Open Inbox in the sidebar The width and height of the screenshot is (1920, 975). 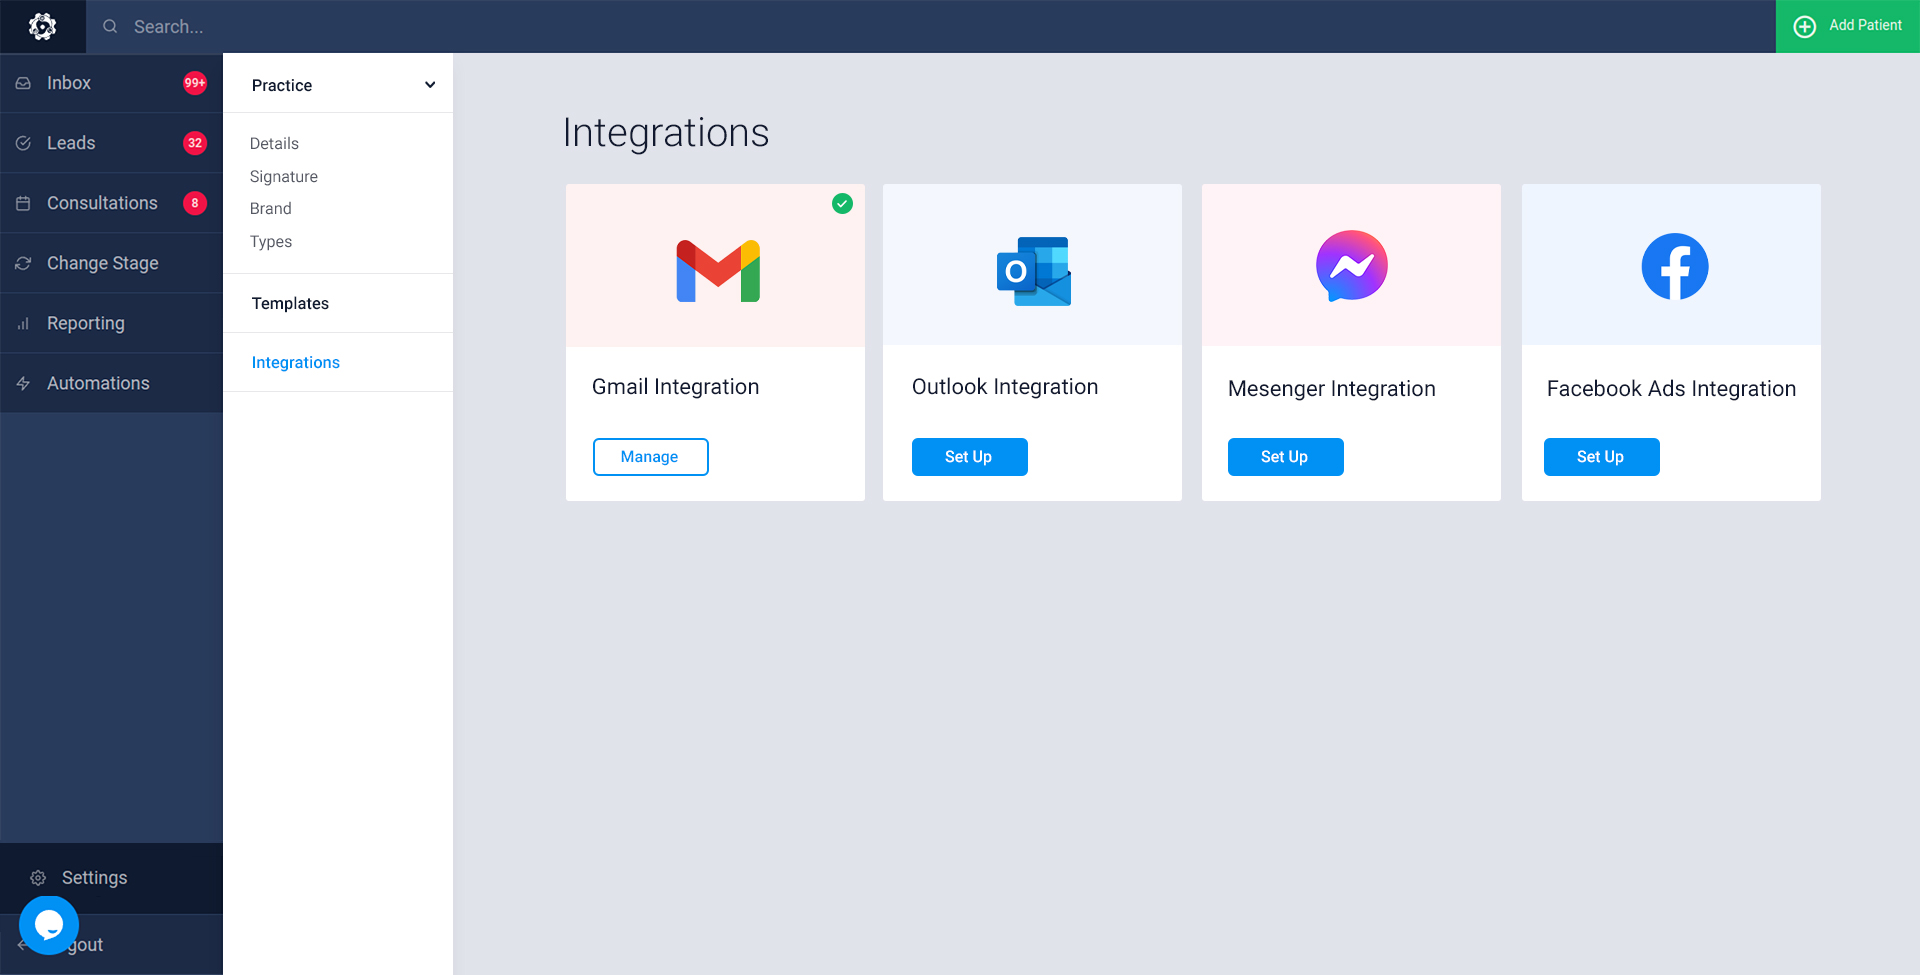click(x=111, y=83)
